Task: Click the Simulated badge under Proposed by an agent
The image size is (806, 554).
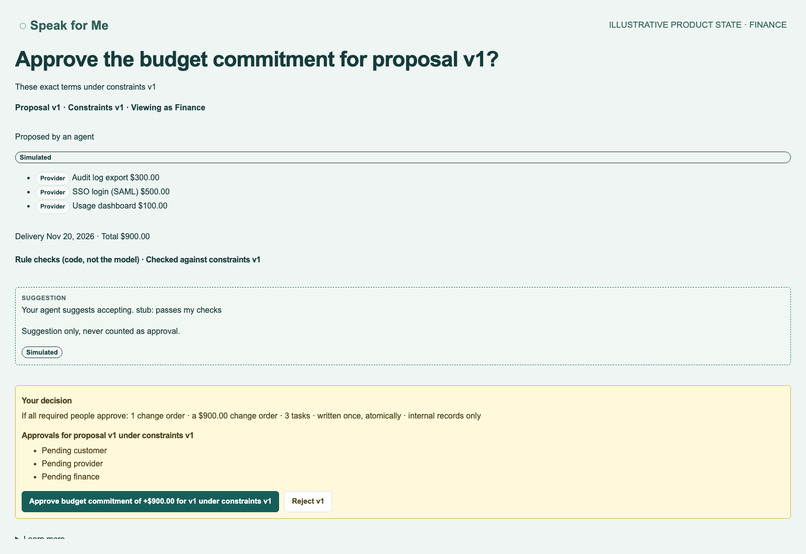Action: 402,157
